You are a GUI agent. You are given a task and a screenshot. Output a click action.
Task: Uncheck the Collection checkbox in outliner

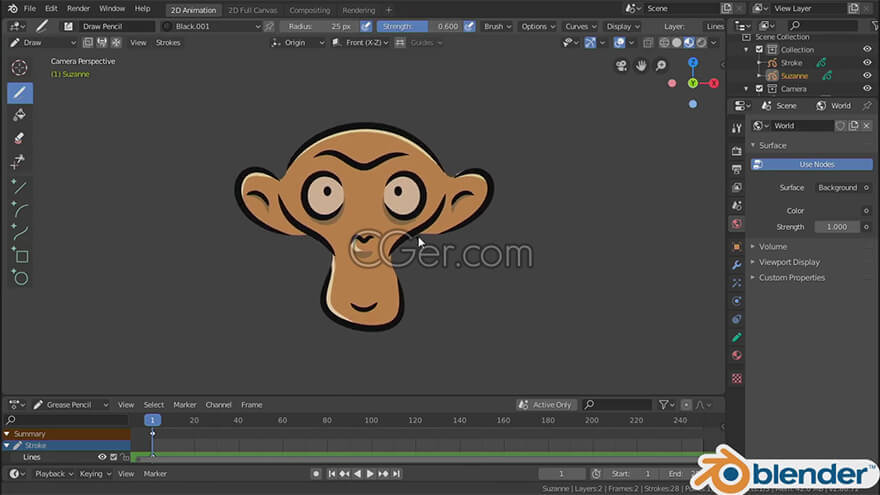[759, 49]
